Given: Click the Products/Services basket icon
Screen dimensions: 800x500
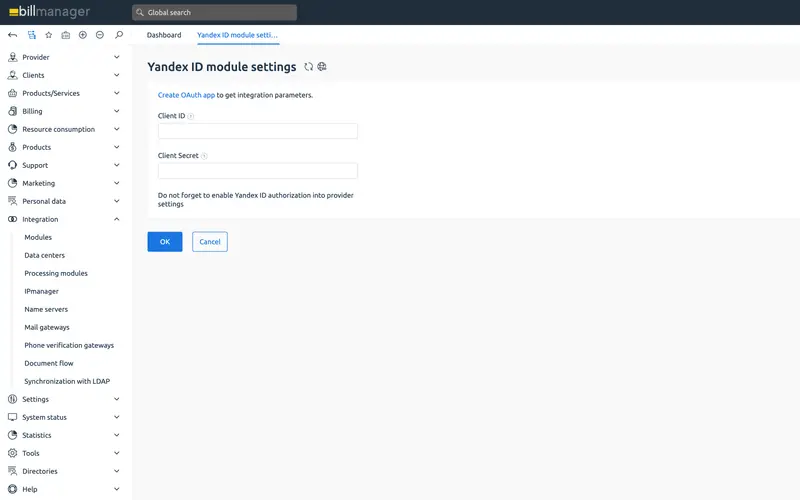Looking at the screenshot, I should (x=13, y=93).
